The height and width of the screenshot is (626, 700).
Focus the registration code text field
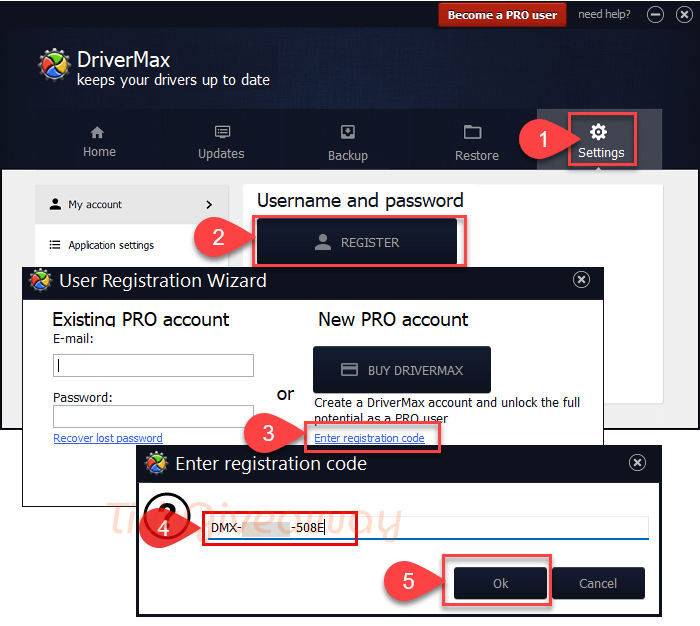(428, 528)
